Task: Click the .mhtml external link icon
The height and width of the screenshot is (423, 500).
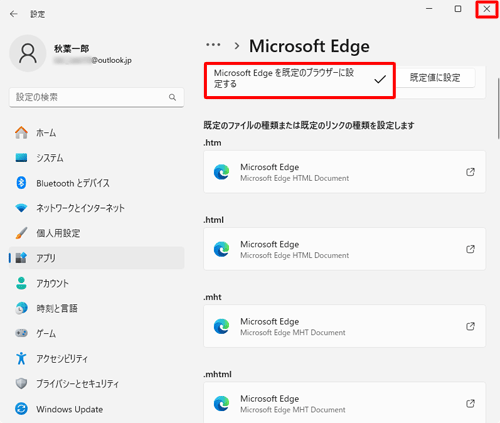Action: coord(470,404)
